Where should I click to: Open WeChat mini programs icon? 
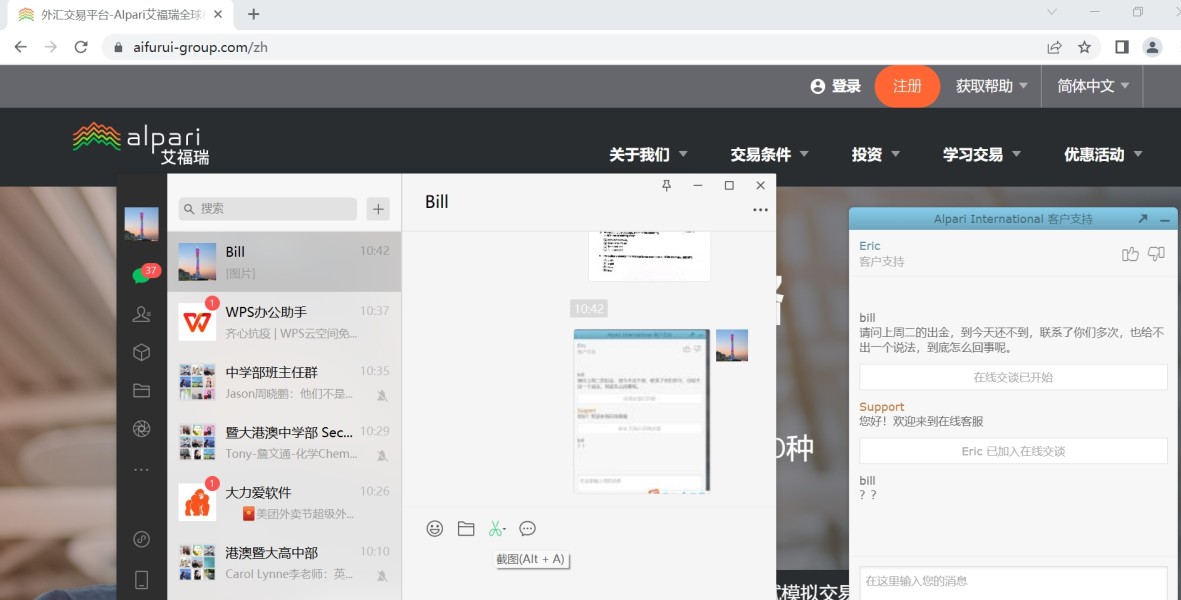coord(142,539)
